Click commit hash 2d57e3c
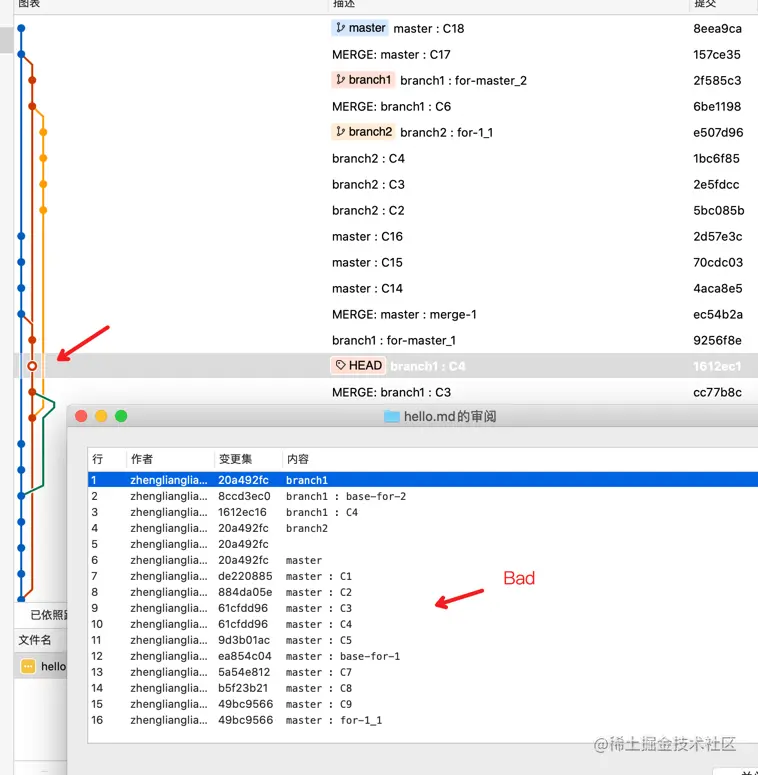Image resolution: width=758 pixels, height=775 pixels. [x=717, y=236]
